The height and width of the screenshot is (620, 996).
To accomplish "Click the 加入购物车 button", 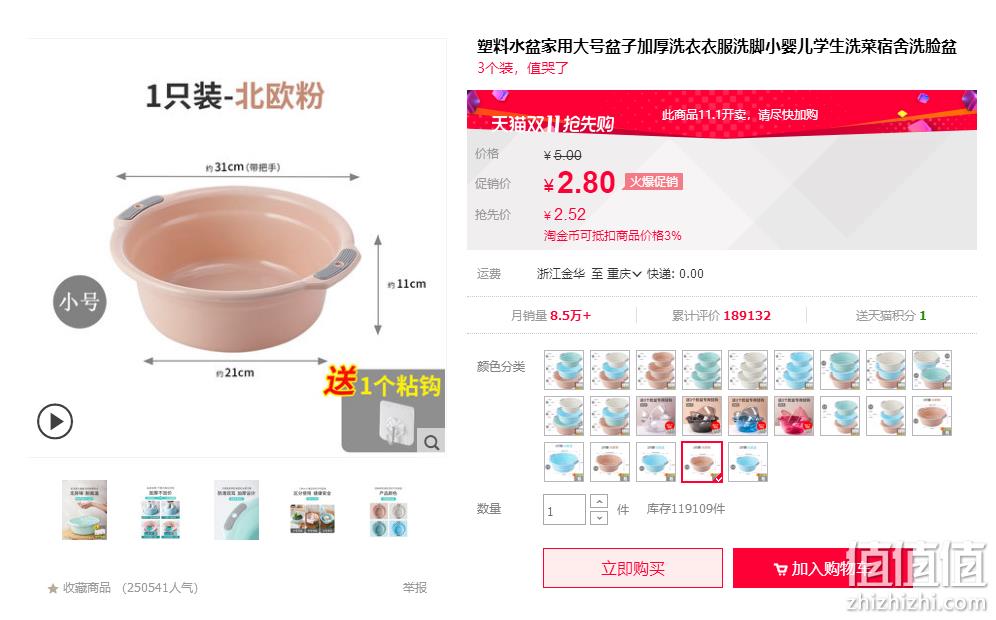I will (x=823, y=568).
